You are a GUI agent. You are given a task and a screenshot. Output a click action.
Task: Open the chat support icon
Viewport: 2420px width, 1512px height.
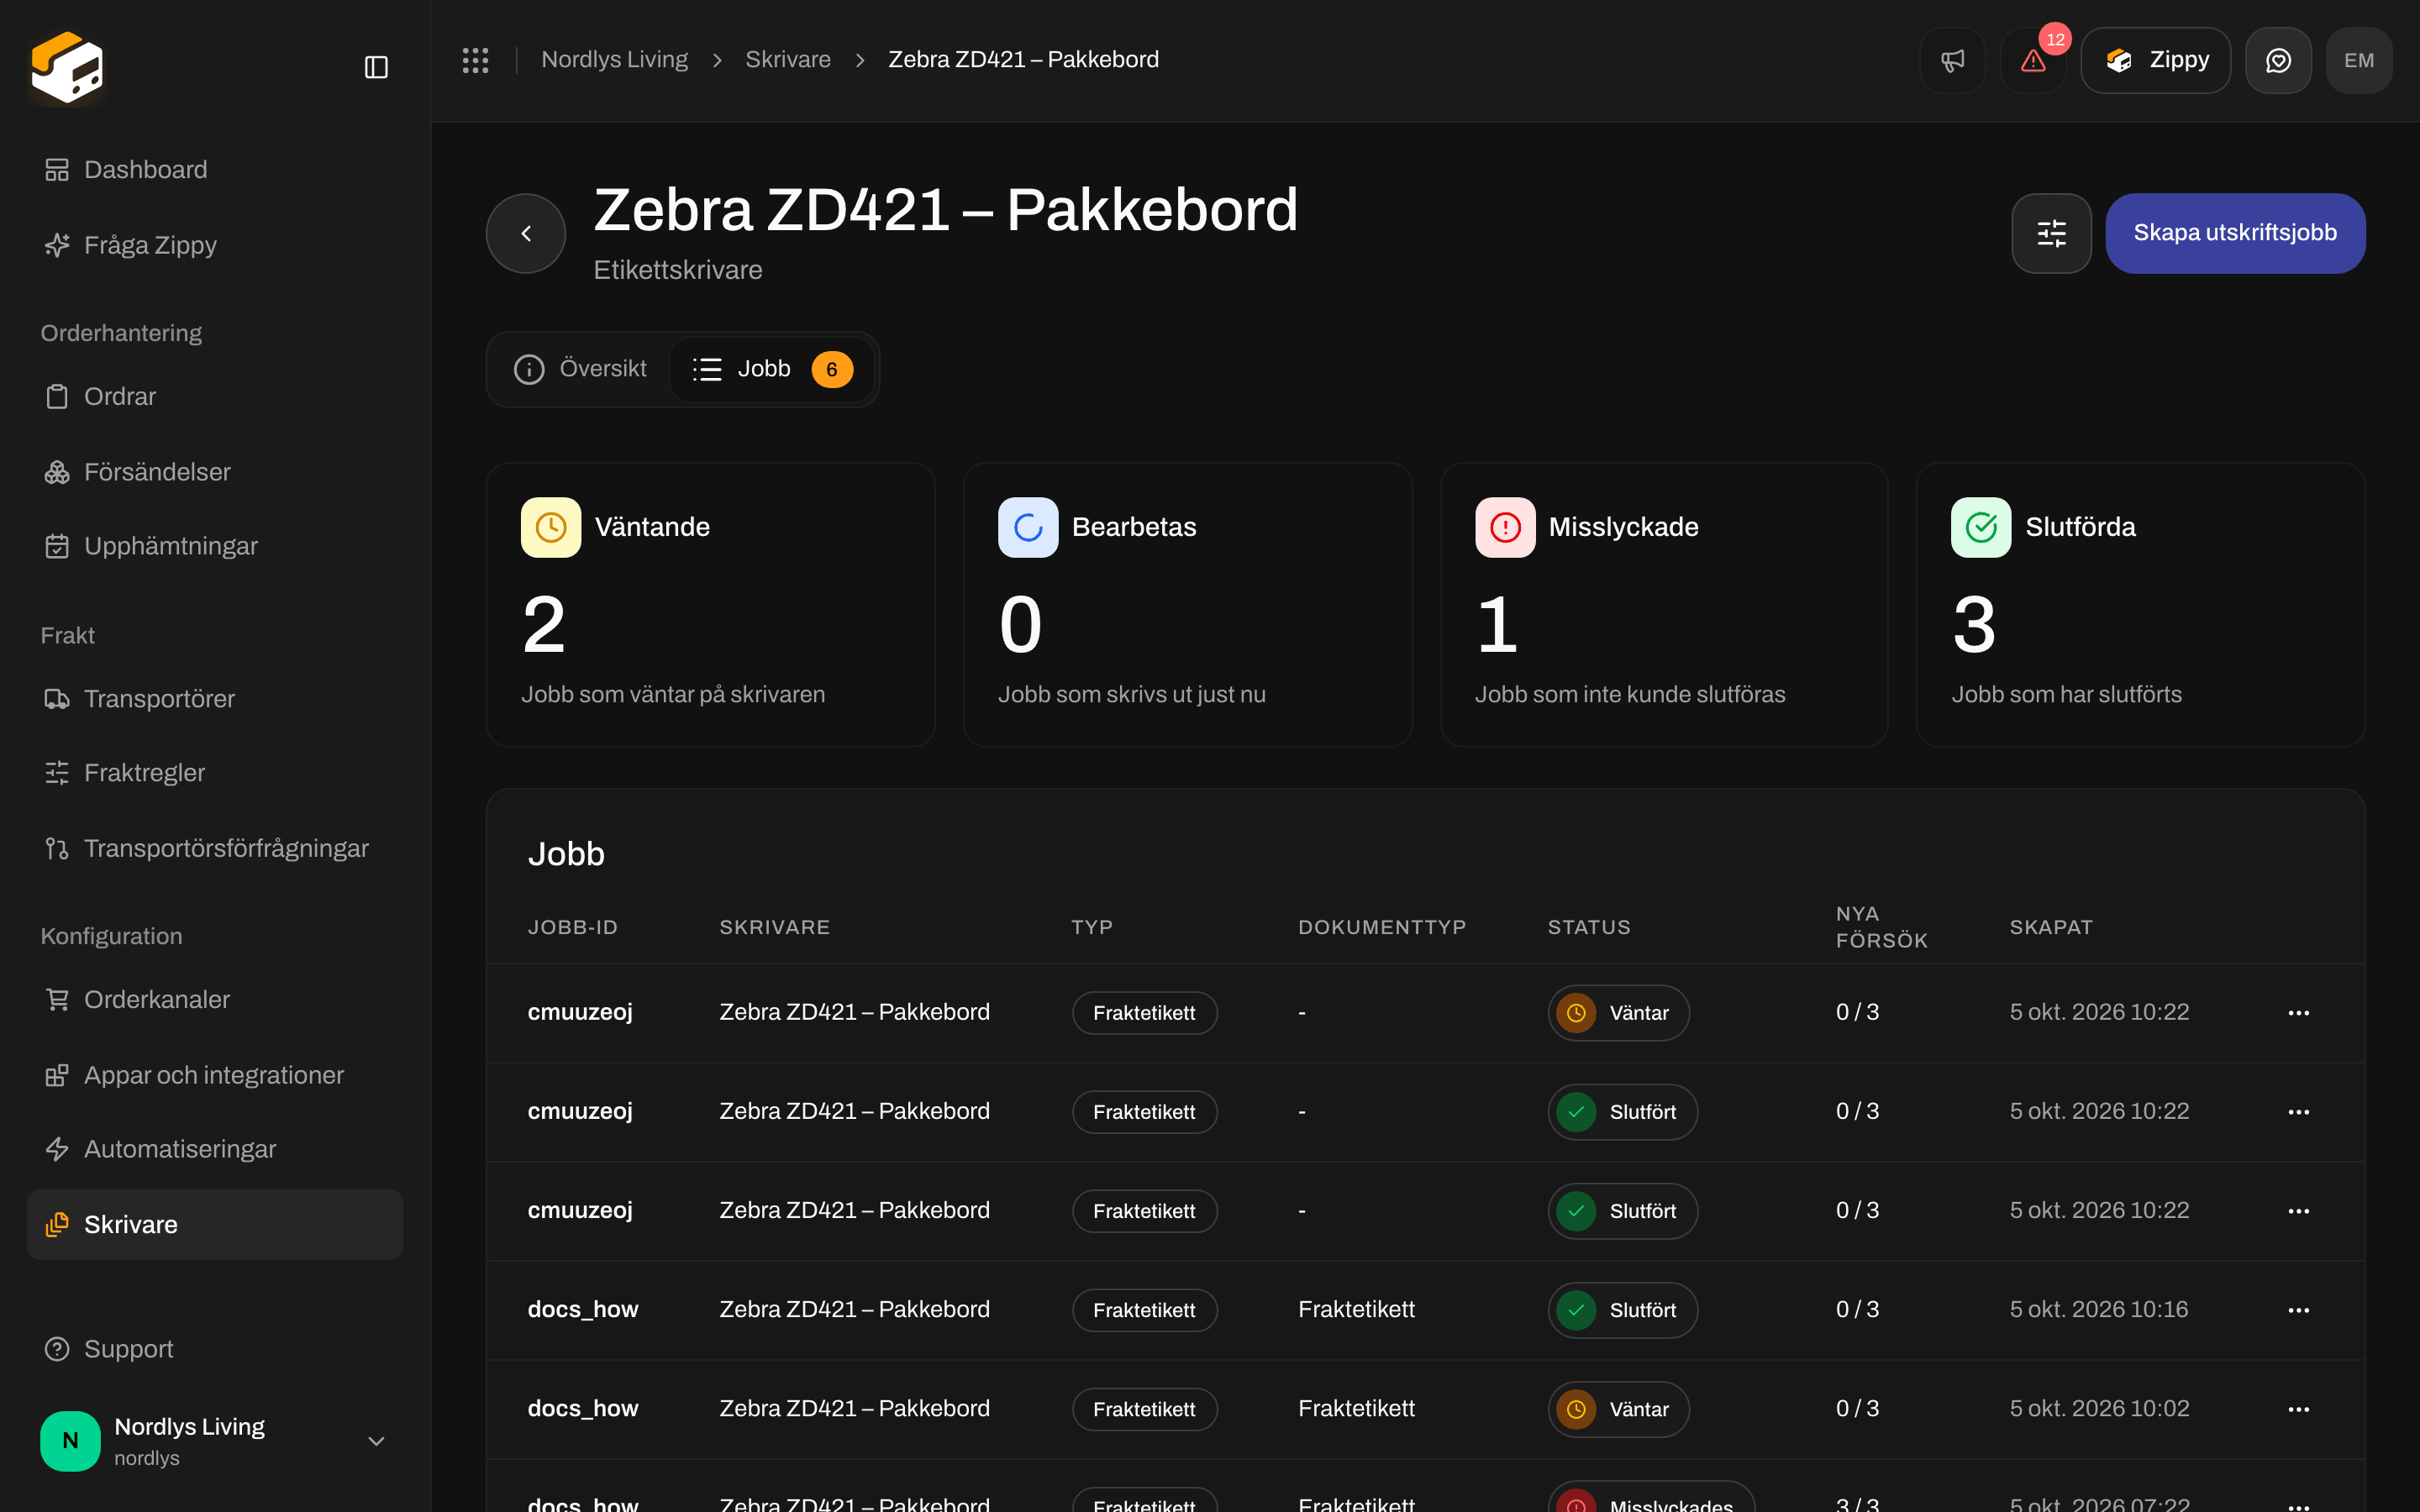2278,60
